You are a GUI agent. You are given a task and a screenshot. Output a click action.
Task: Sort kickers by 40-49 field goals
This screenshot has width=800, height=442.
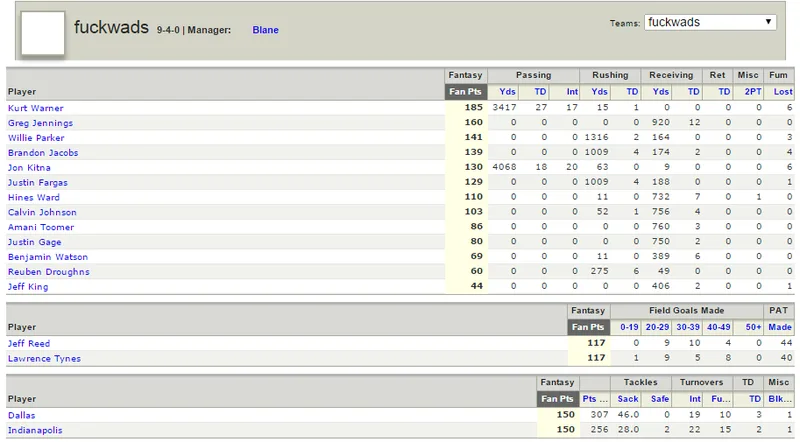(718, 327)
